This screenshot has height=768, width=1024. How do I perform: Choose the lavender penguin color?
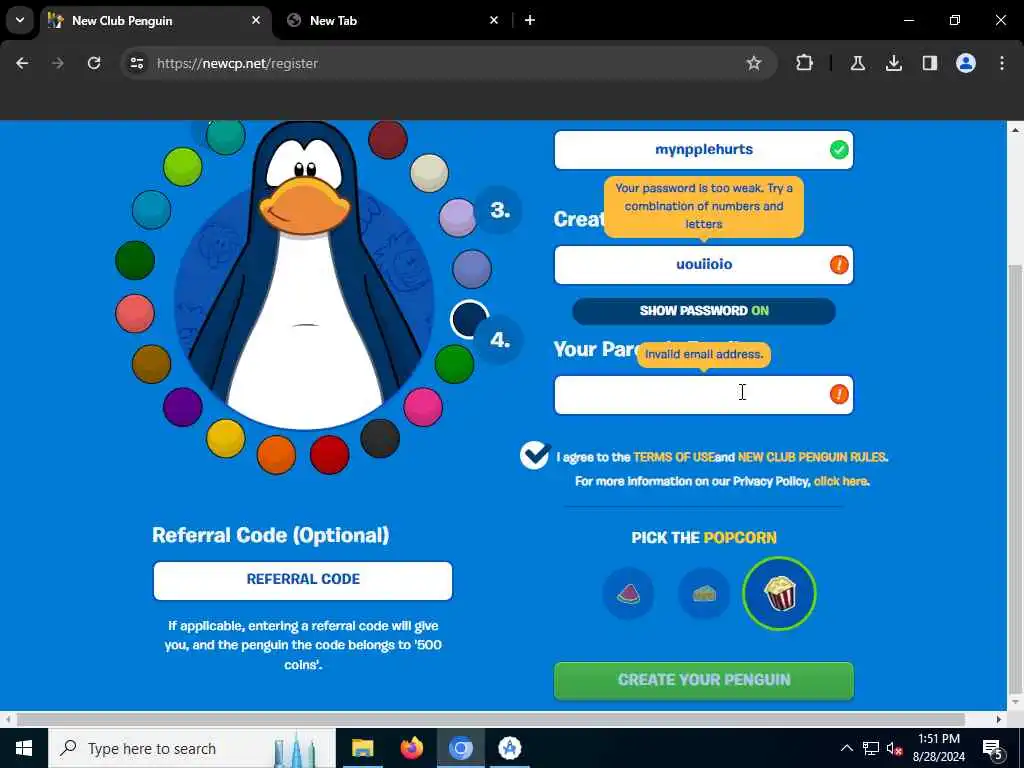[x=458, y=217]
